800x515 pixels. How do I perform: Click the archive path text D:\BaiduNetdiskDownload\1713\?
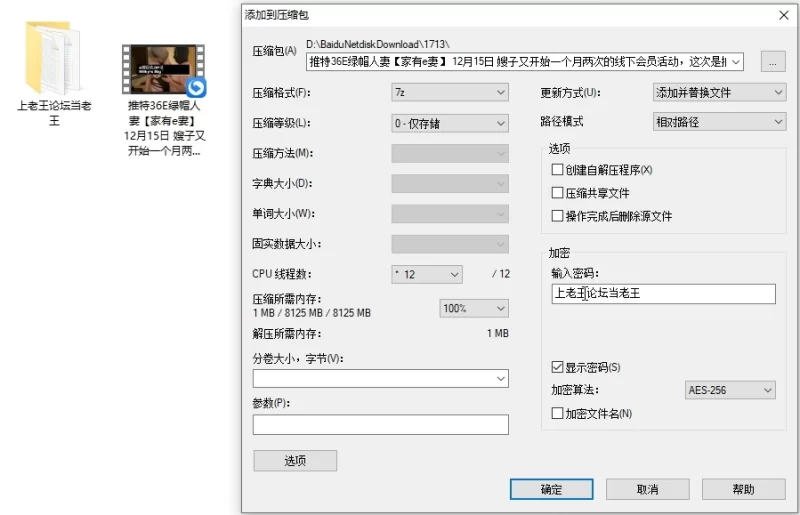[x=378, y=44]
